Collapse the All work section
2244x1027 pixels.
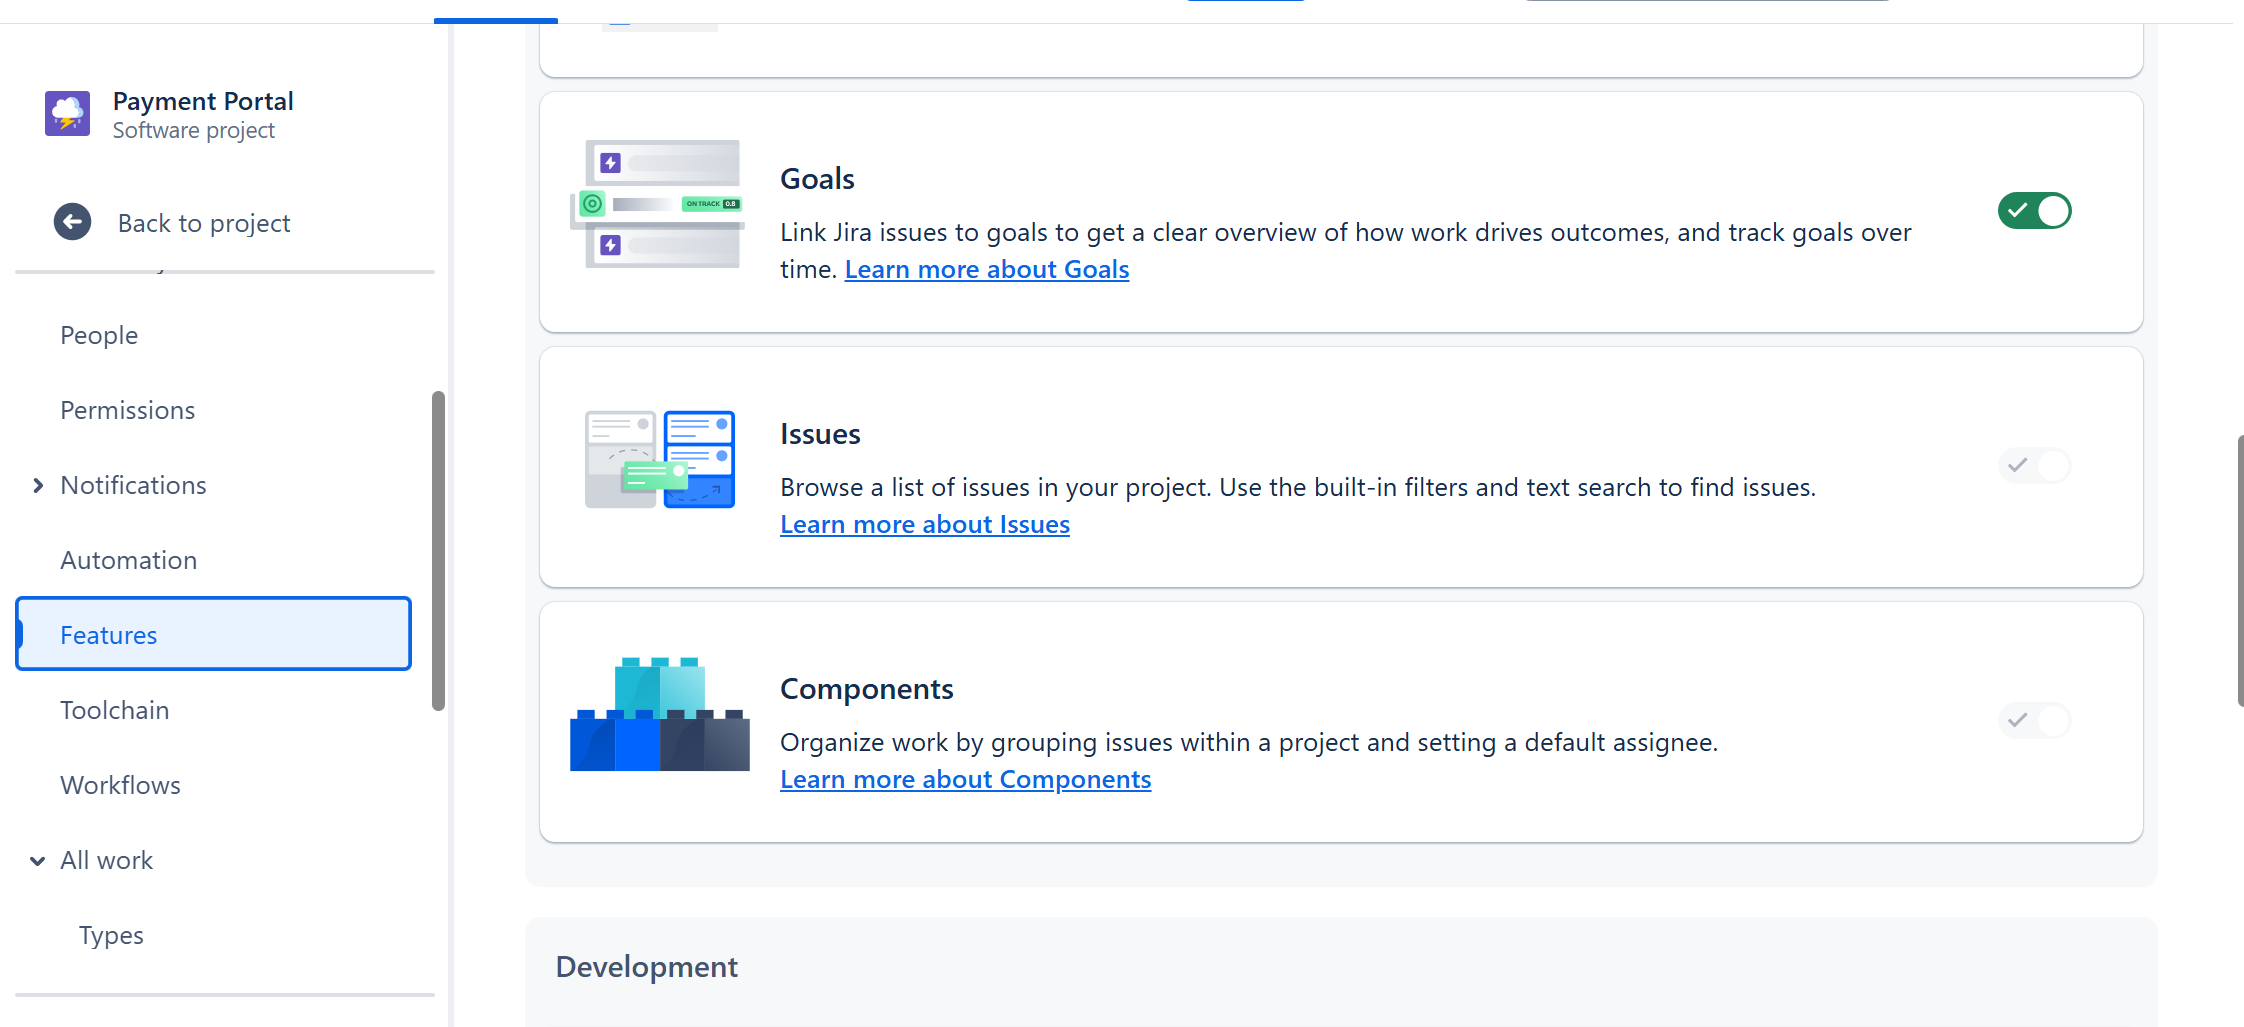37,860
